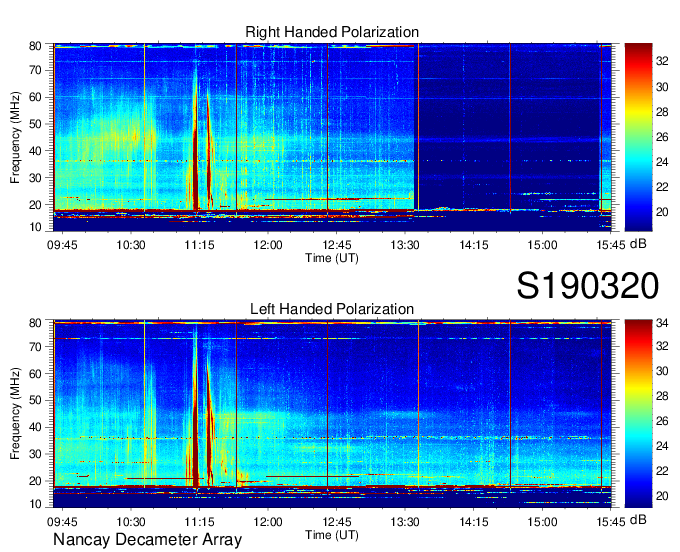Image resolution: width=680 pixels, height=552 pixels.
Task: Click the "dB" unit beside Right Handed colorbar
Action: (638, 244)
